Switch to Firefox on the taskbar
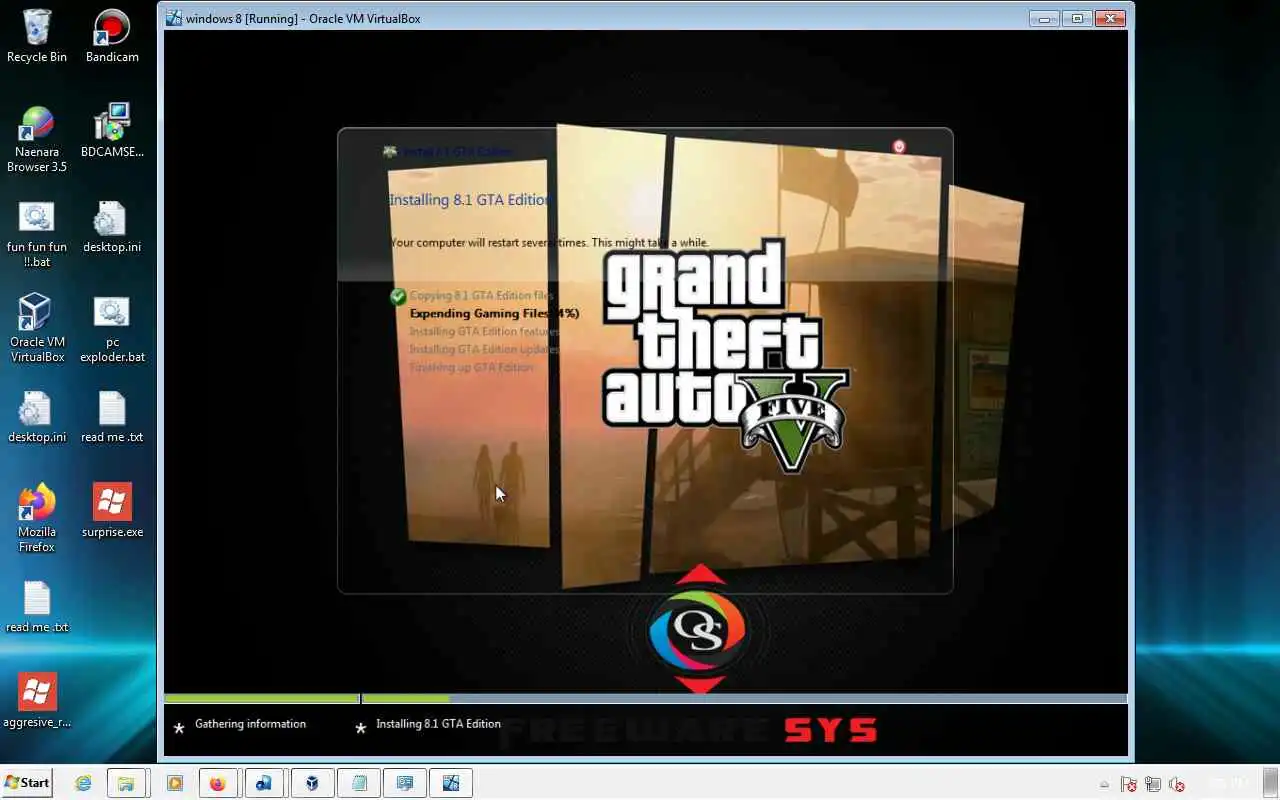1280x800 pixels. 218,783
